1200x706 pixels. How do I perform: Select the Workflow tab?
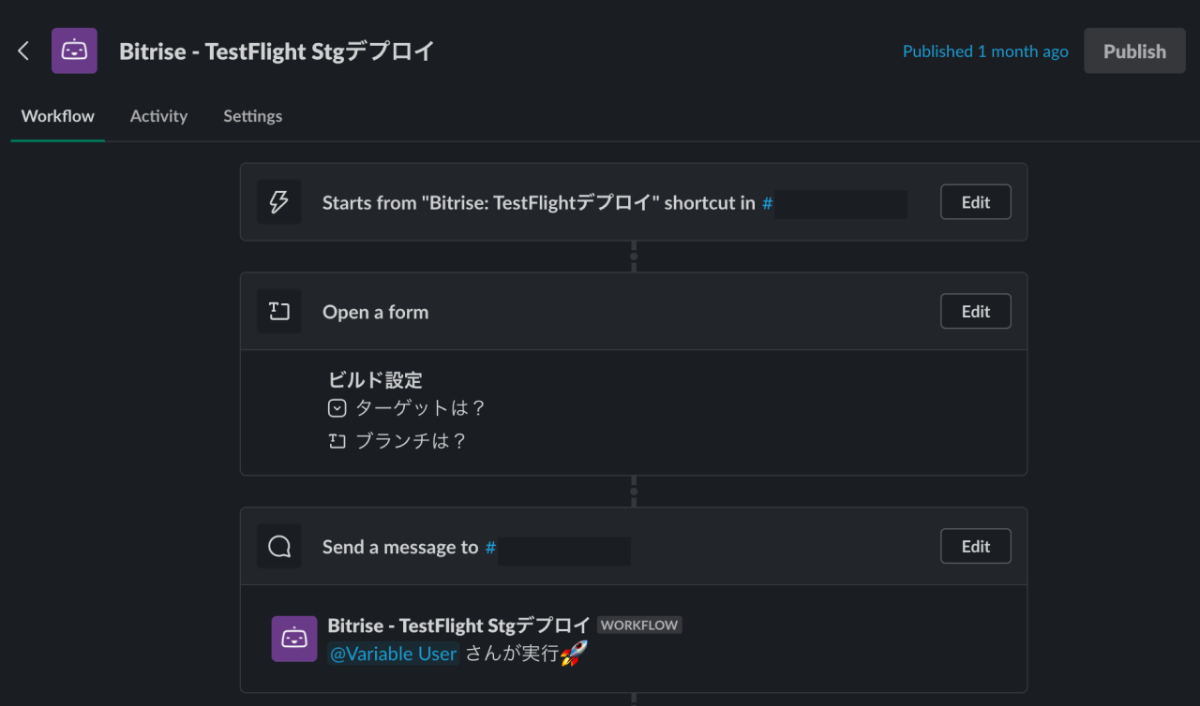[58, 116]
